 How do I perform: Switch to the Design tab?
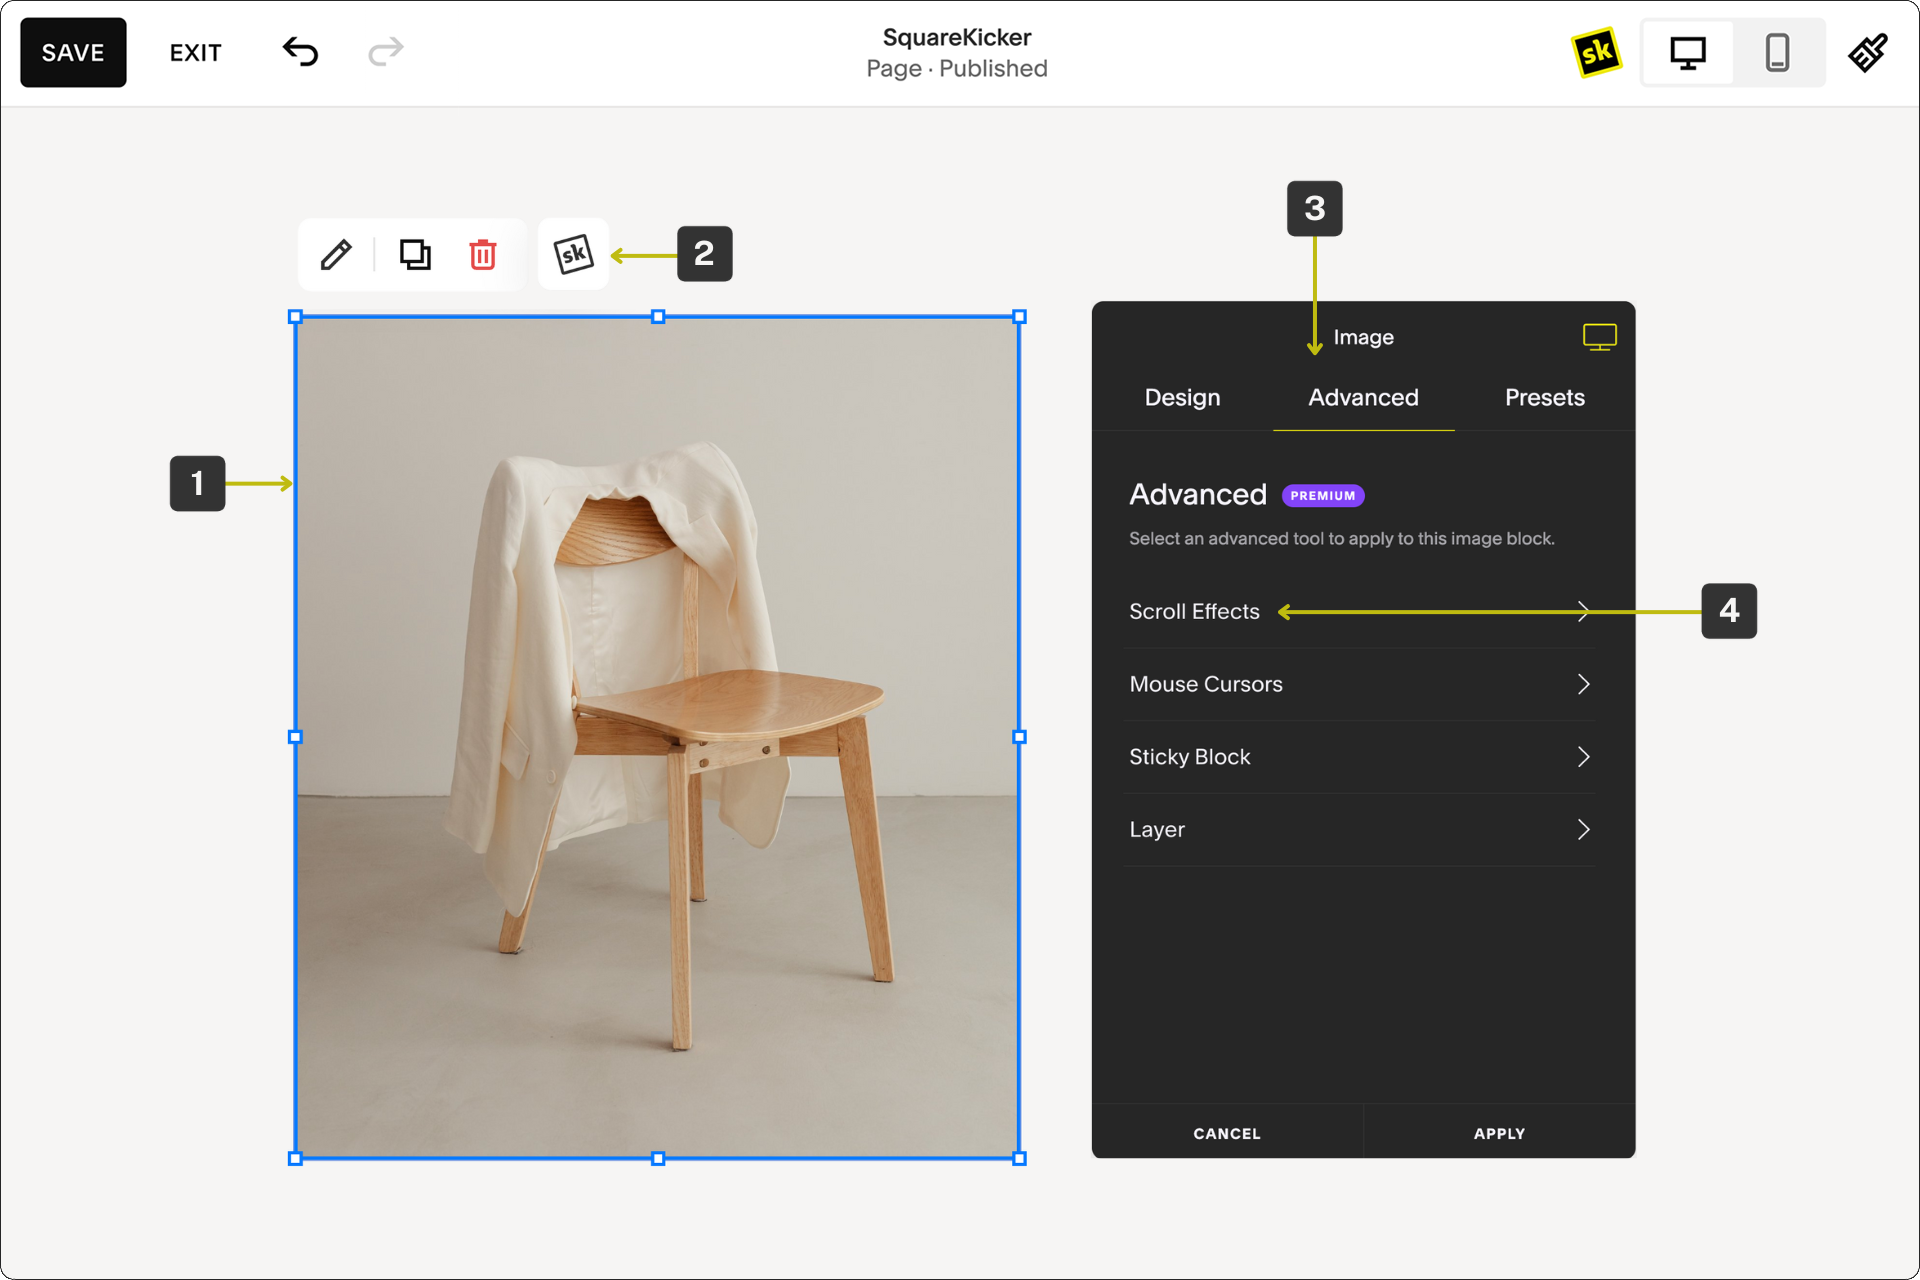[x=1181, y=397]
